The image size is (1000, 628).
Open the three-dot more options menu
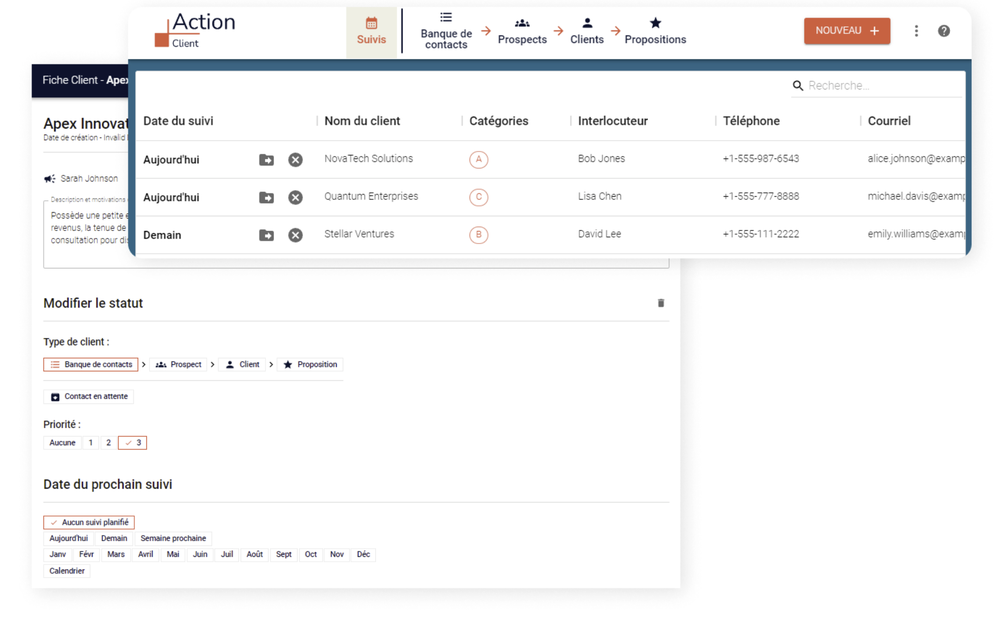tap(916, 31)
